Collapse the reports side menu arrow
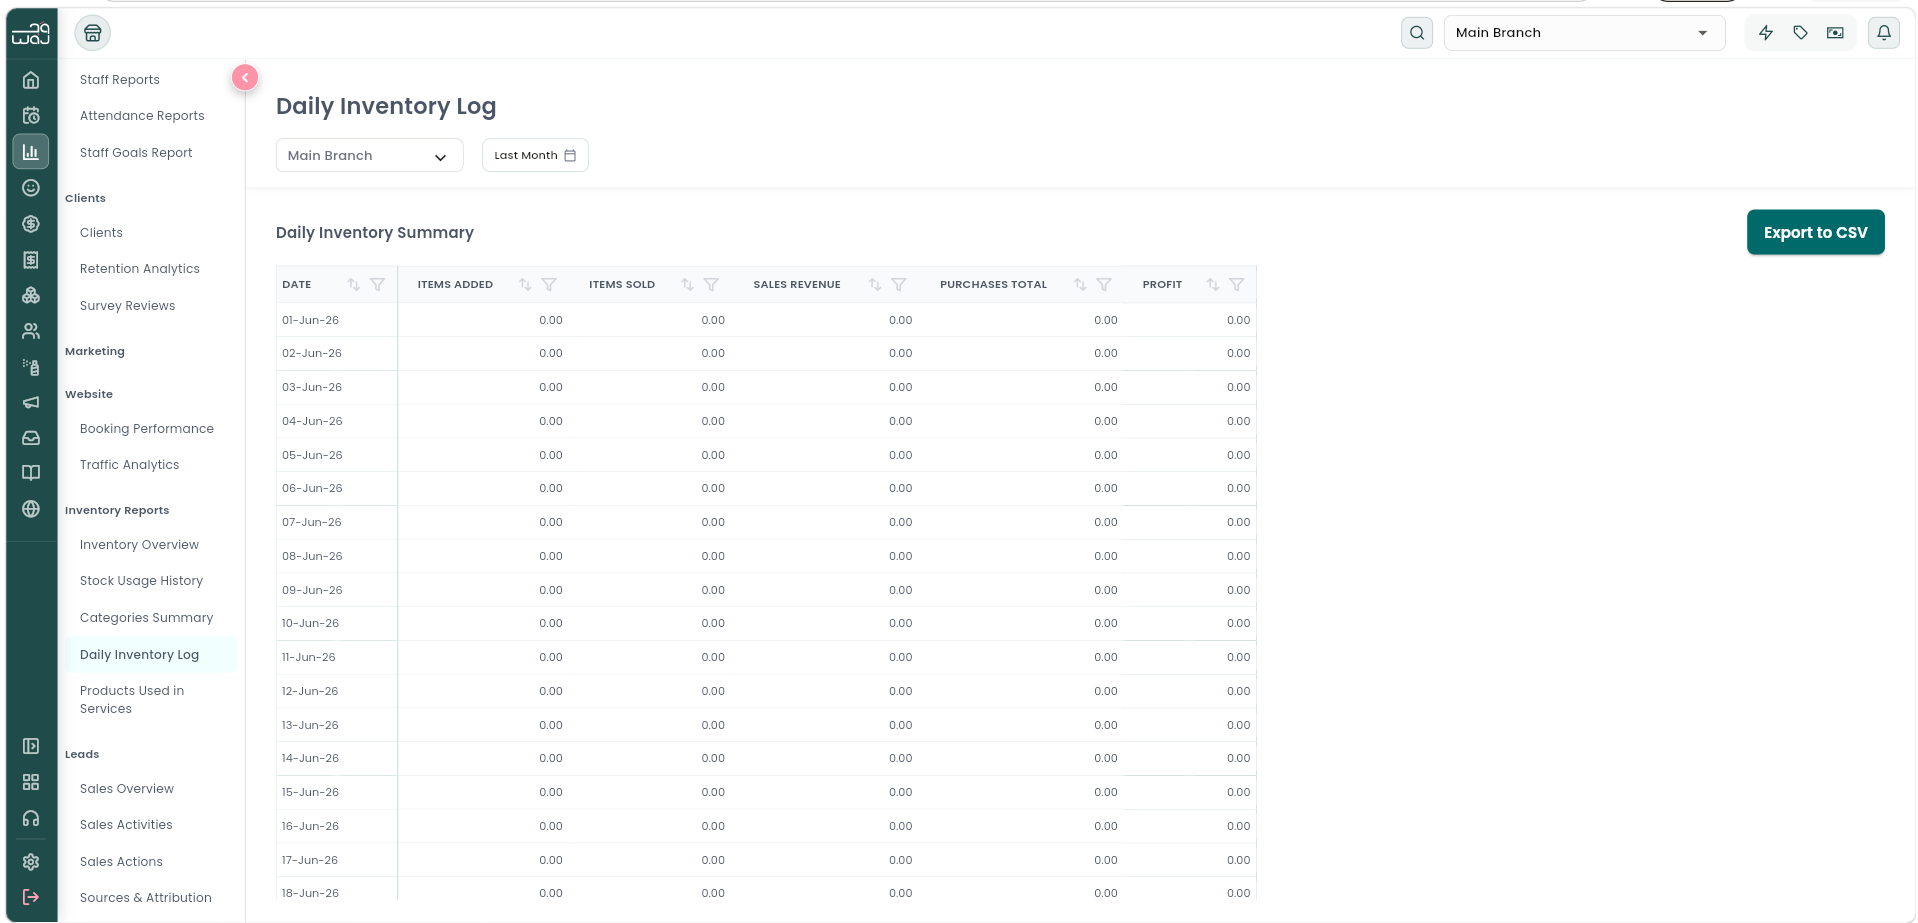Image resolution: width=1918 pixels, height=923 pixels. (x=245, y=77)
